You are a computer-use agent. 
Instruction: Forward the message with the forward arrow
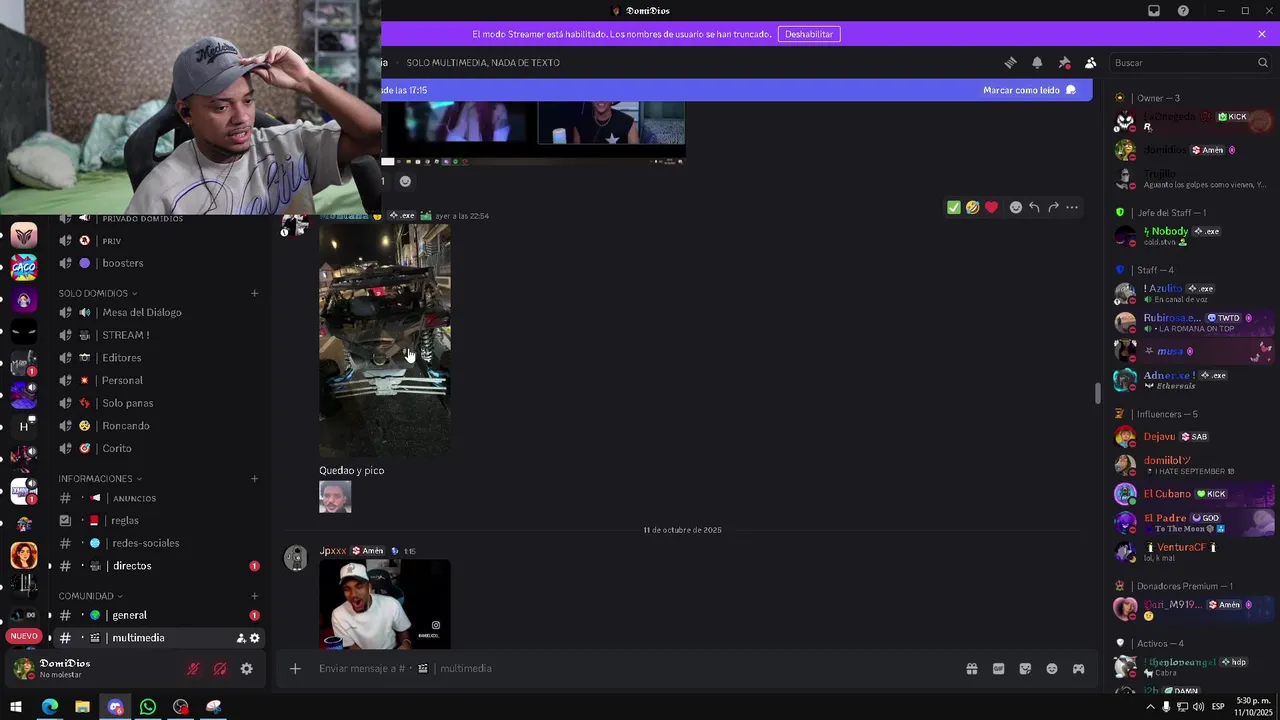click(x=1053, y=207)
